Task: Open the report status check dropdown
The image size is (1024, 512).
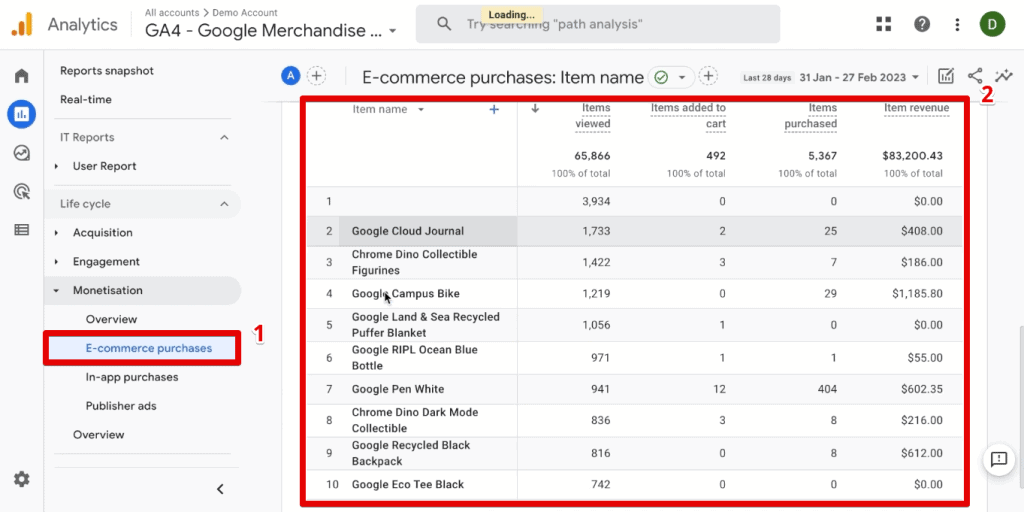Action: coord(670,77)
